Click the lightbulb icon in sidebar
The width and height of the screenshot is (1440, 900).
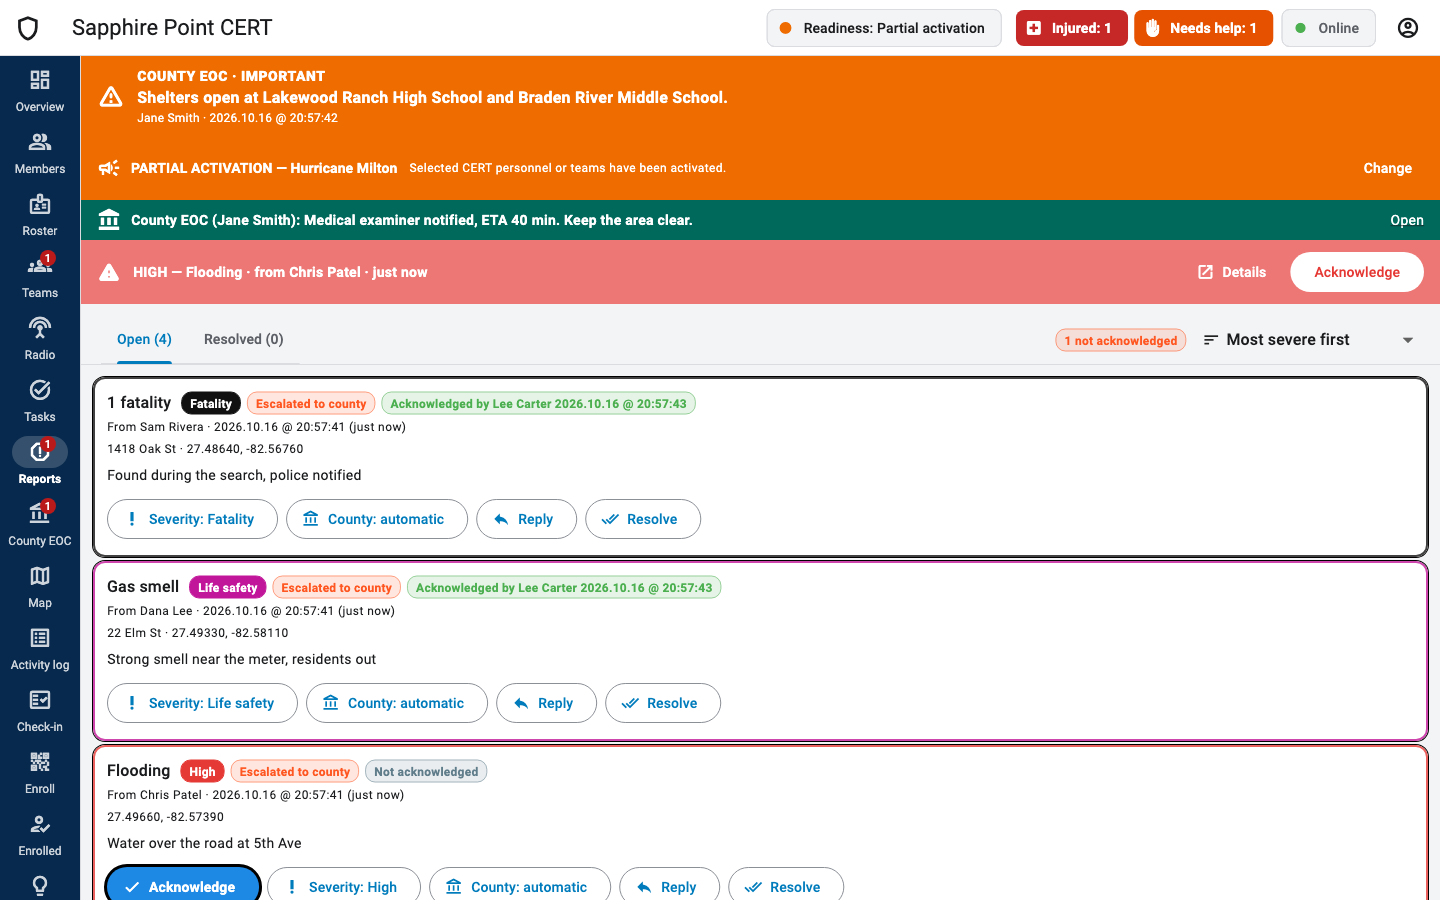click(40, 886)
